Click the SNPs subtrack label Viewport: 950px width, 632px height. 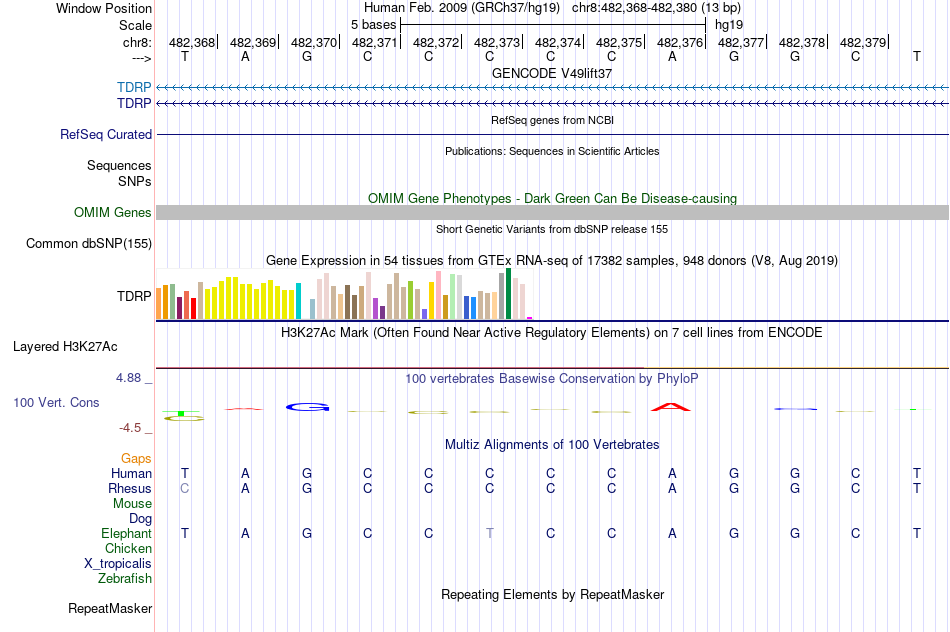[x=135, y=181]
